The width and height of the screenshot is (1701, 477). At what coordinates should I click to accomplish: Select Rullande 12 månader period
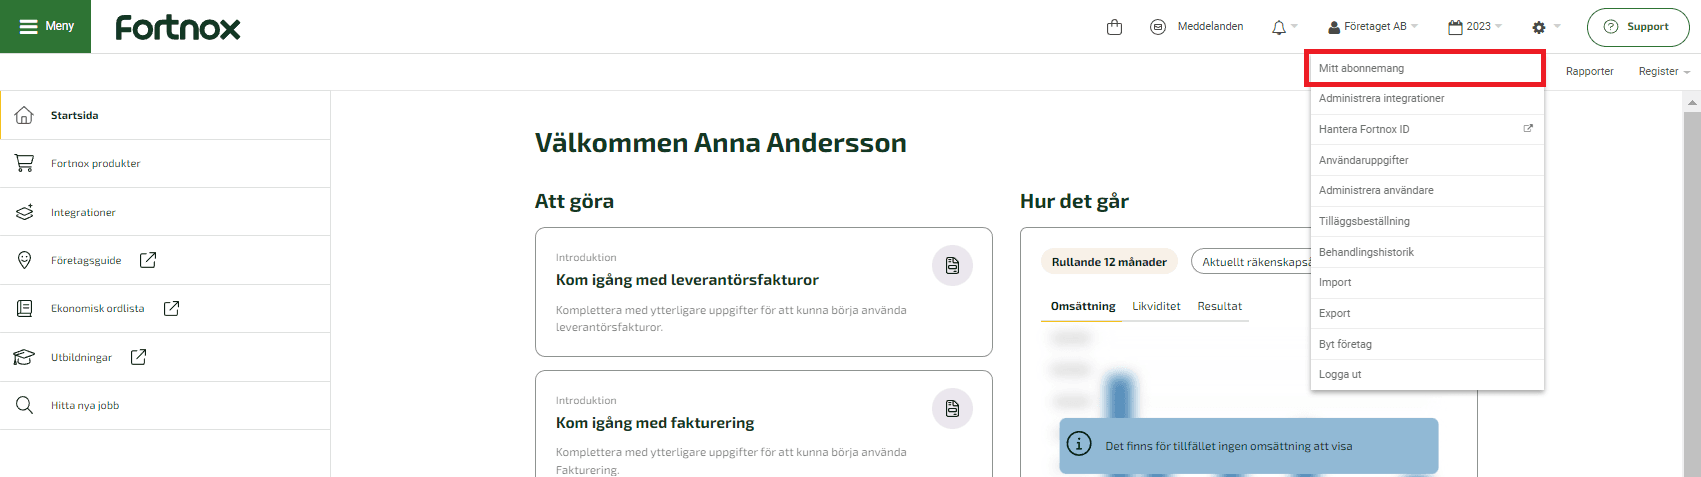(1109, 262)
